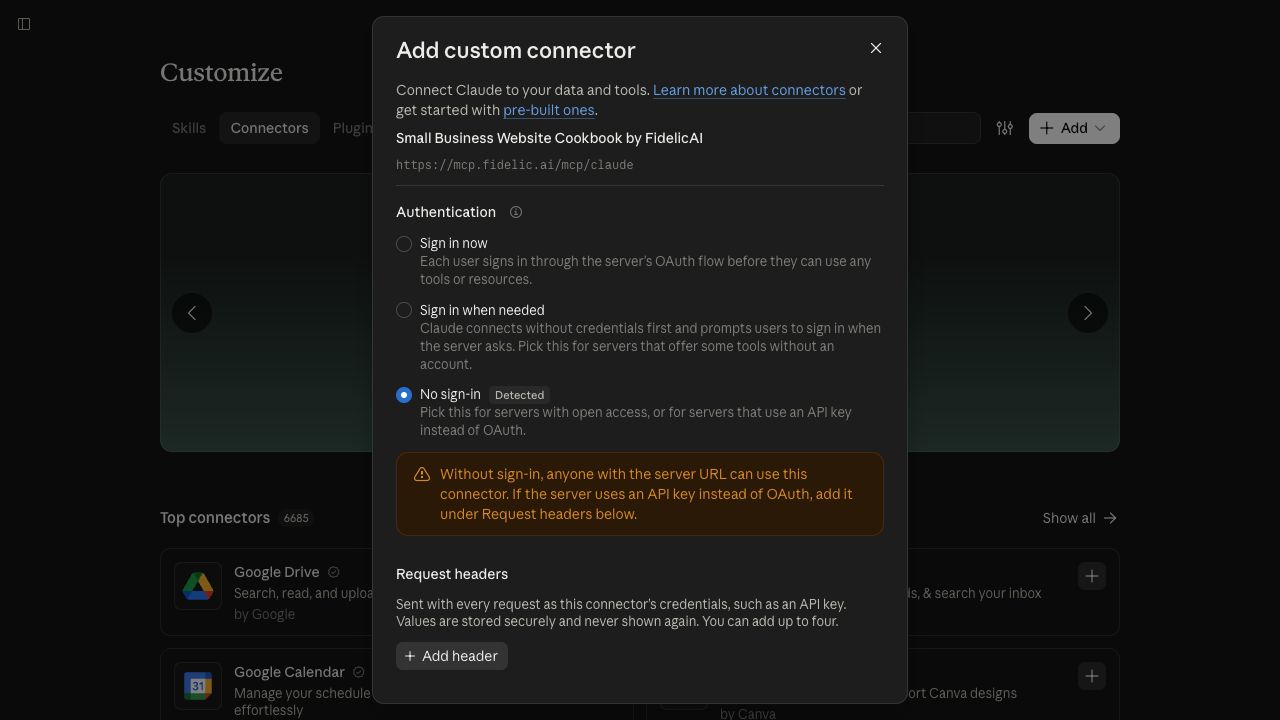Click the Customize page heading

[x=221, y=73]
